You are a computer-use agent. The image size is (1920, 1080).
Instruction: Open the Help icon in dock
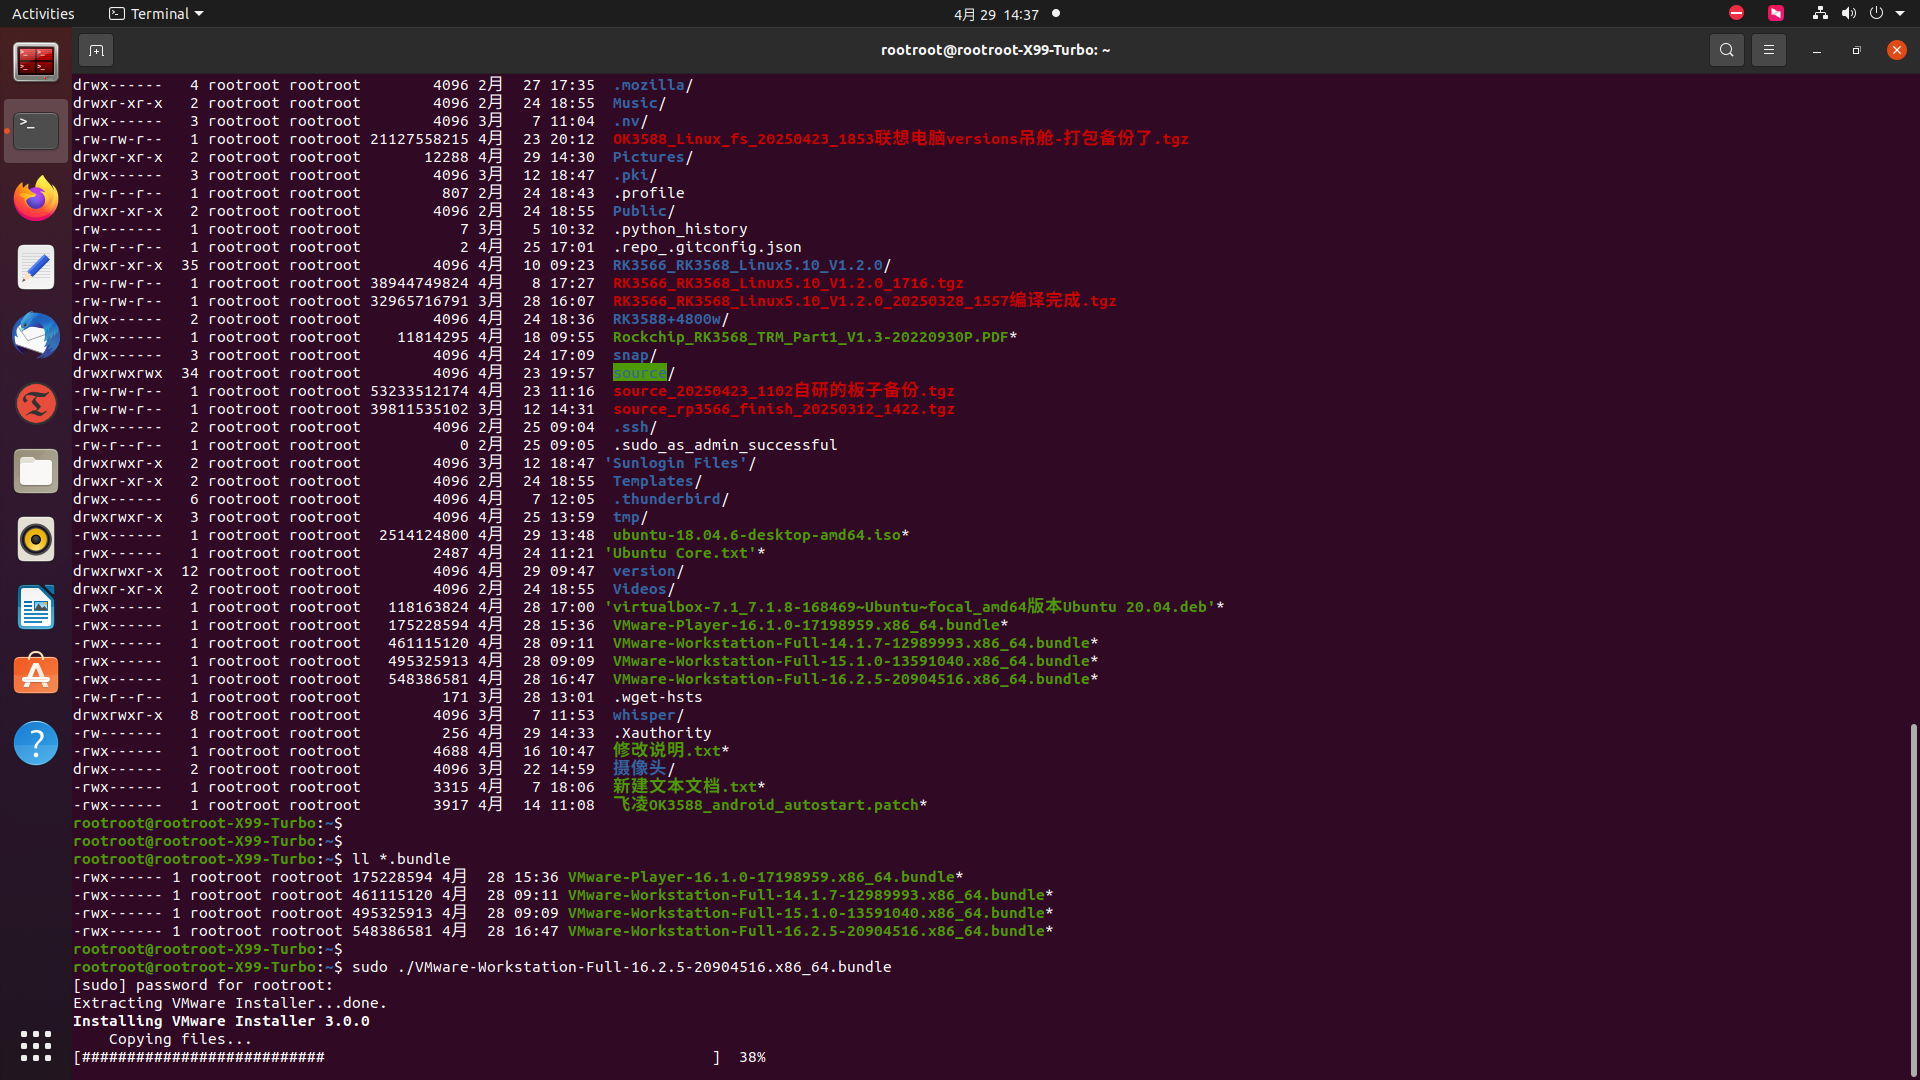tap(36, 743)
